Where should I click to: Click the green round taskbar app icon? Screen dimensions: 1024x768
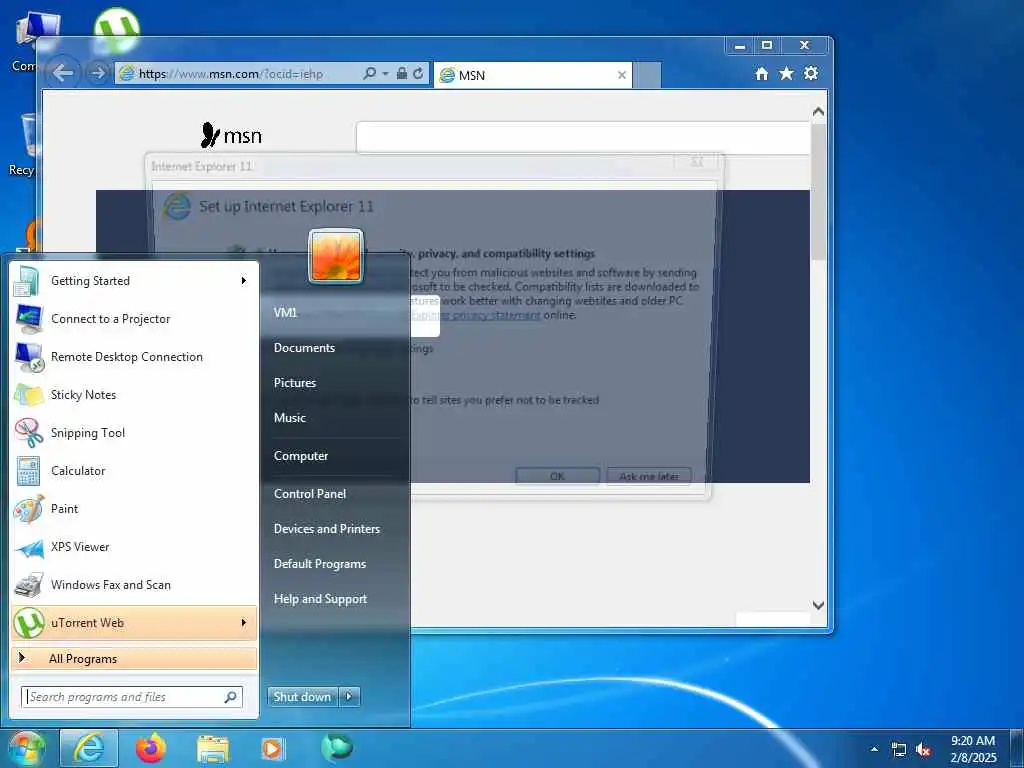tap(337, 747)
